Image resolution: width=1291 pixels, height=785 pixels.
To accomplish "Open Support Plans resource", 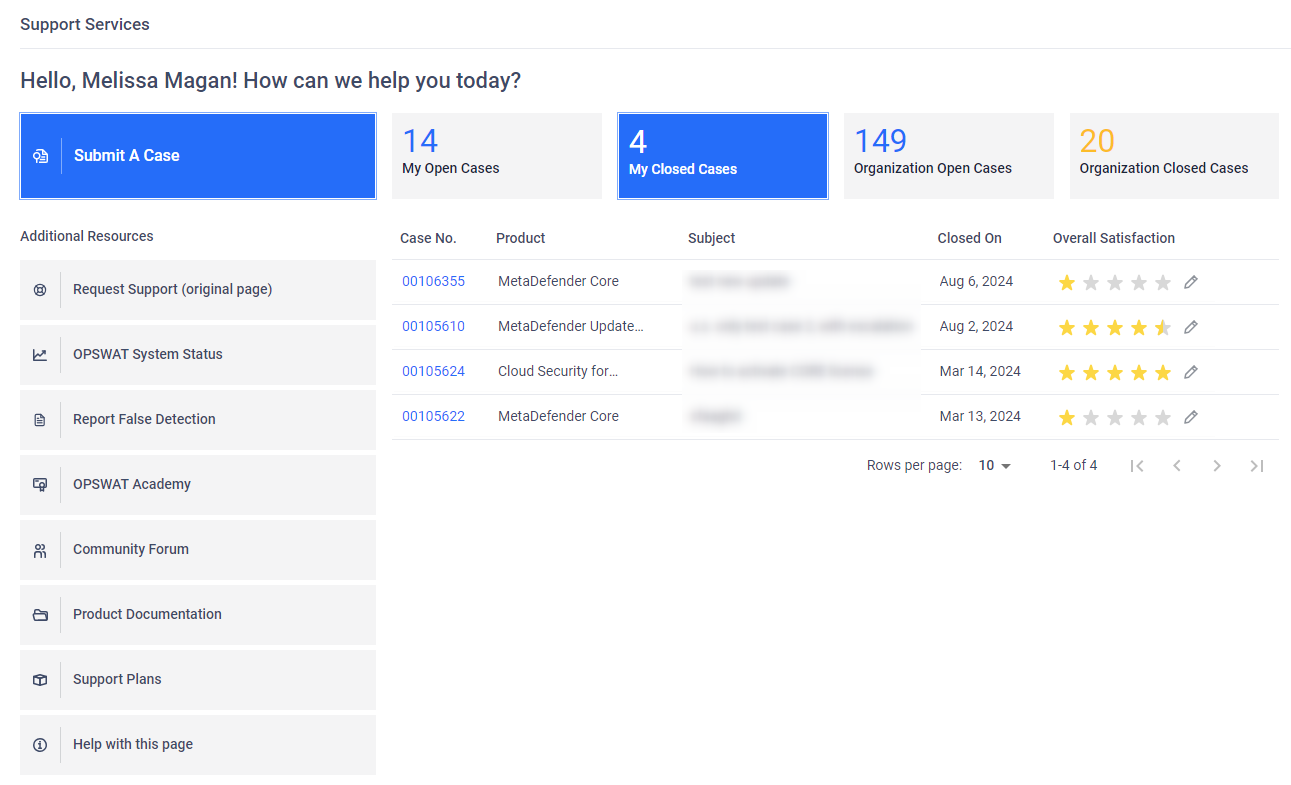I will click(198, 680).
